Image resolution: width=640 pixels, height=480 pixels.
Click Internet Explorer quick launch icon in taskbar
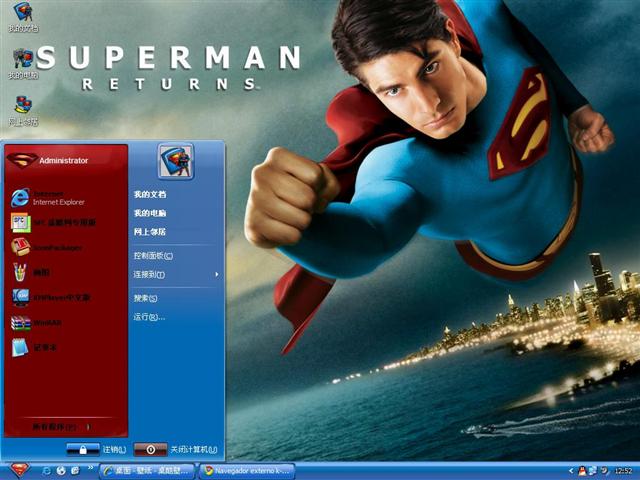pyautogui.click(x=47, y=471)
